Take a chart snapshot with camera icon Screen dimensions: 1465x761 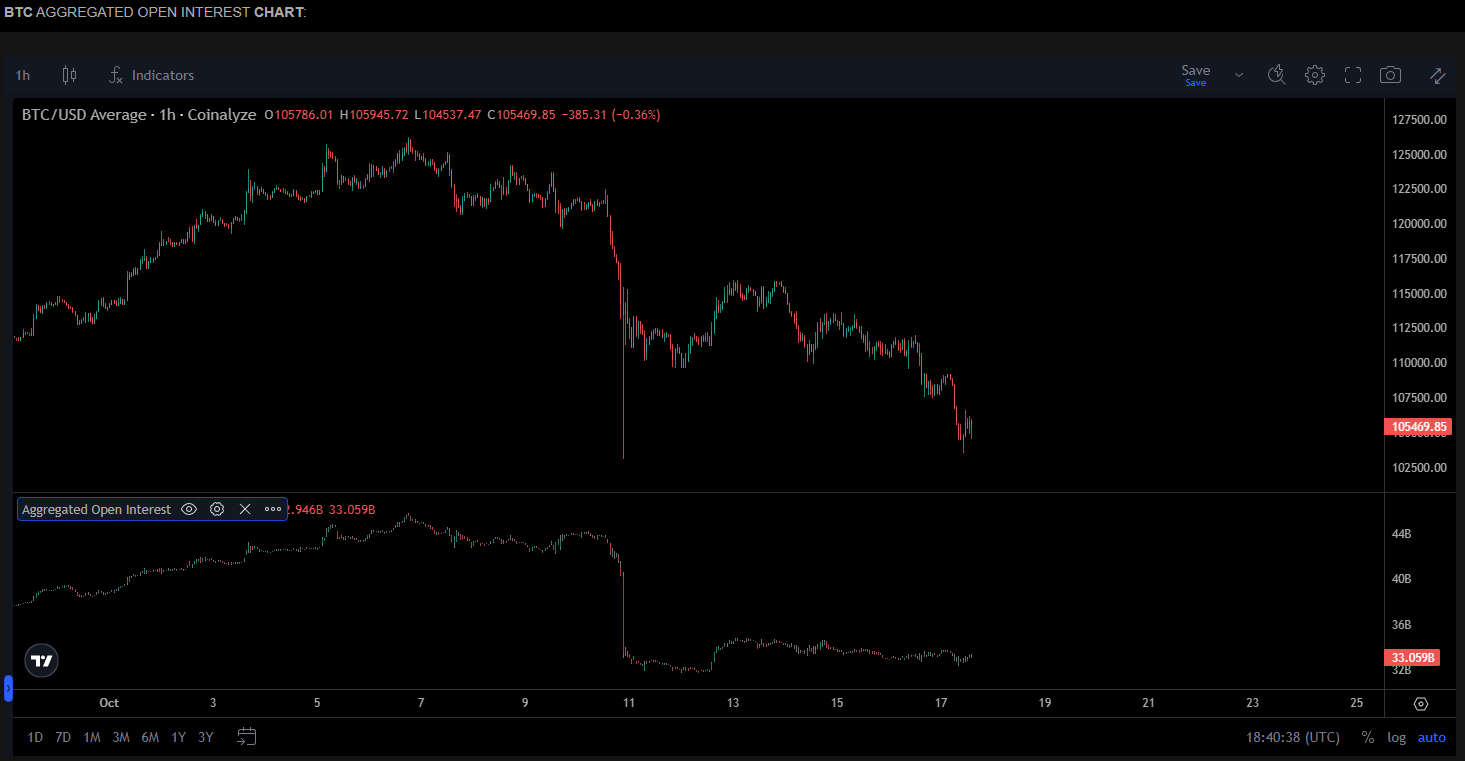pos(1390,75)
